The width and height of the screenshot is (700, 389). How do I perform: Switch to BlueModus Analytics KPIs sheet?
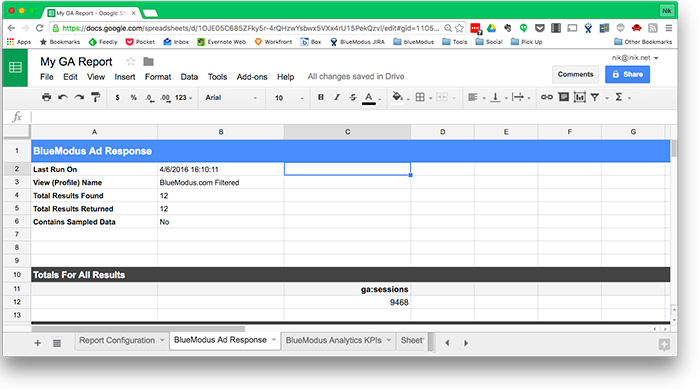(x=333, y=340)
